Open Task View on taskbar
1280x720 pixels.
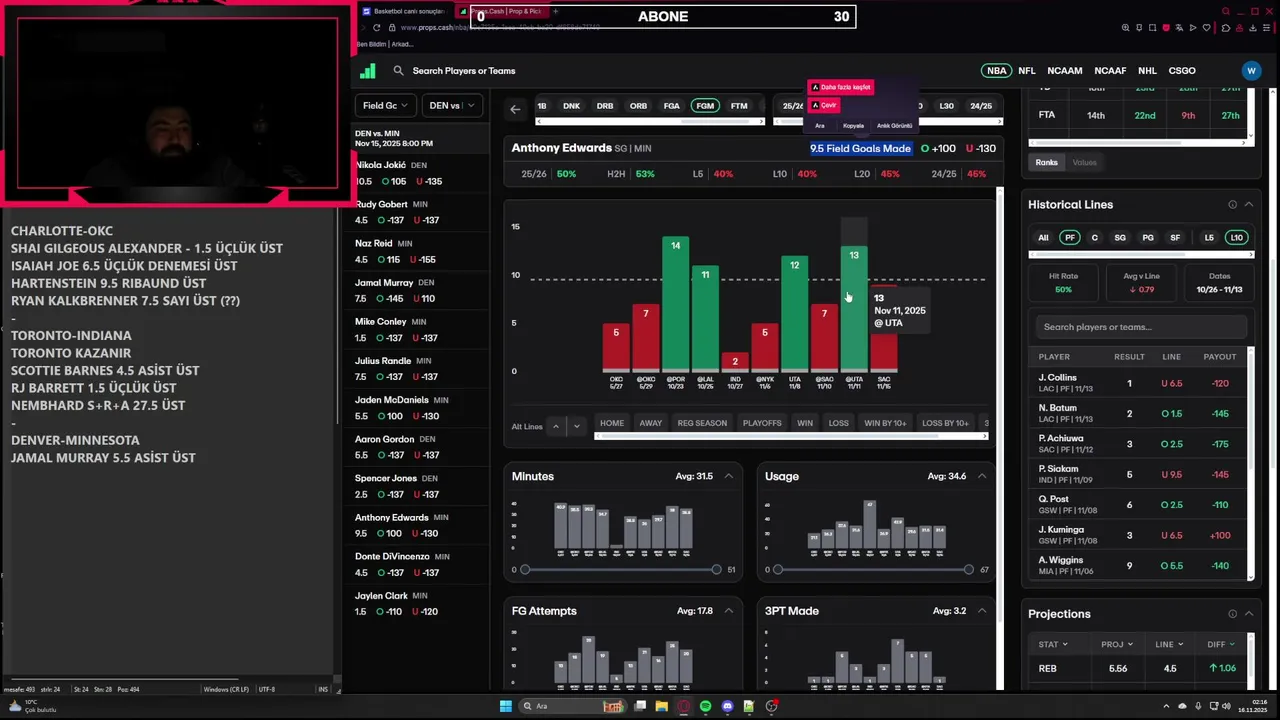(640, 706)
